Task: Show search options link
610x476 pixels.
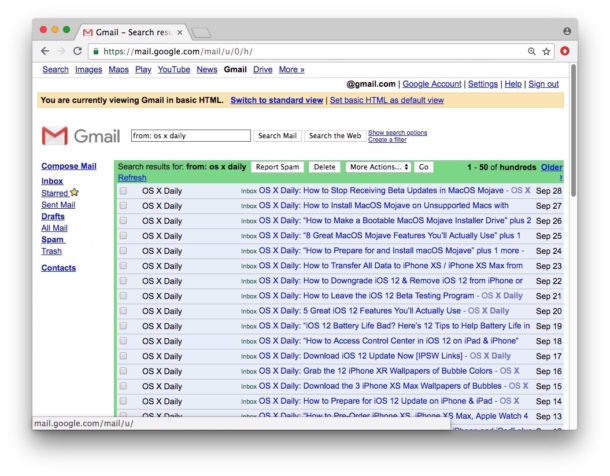Action: point(398,133)
